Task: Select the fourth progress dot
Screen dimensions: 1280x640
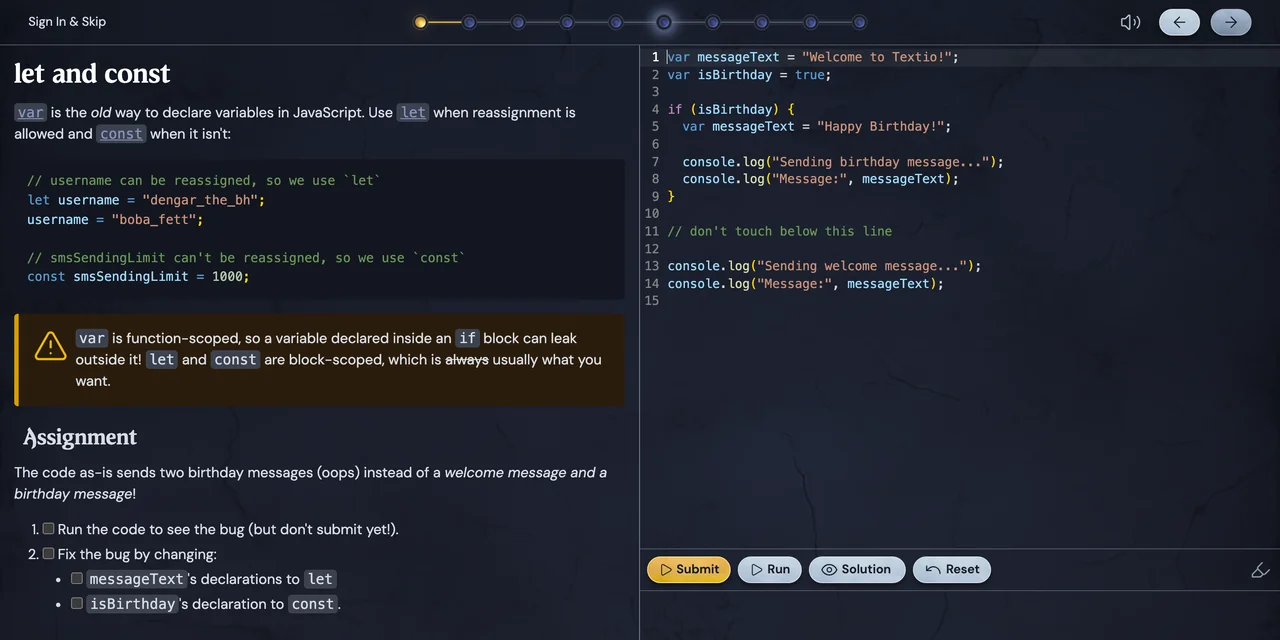Action: pyautogui.click(x=567, y=22)
